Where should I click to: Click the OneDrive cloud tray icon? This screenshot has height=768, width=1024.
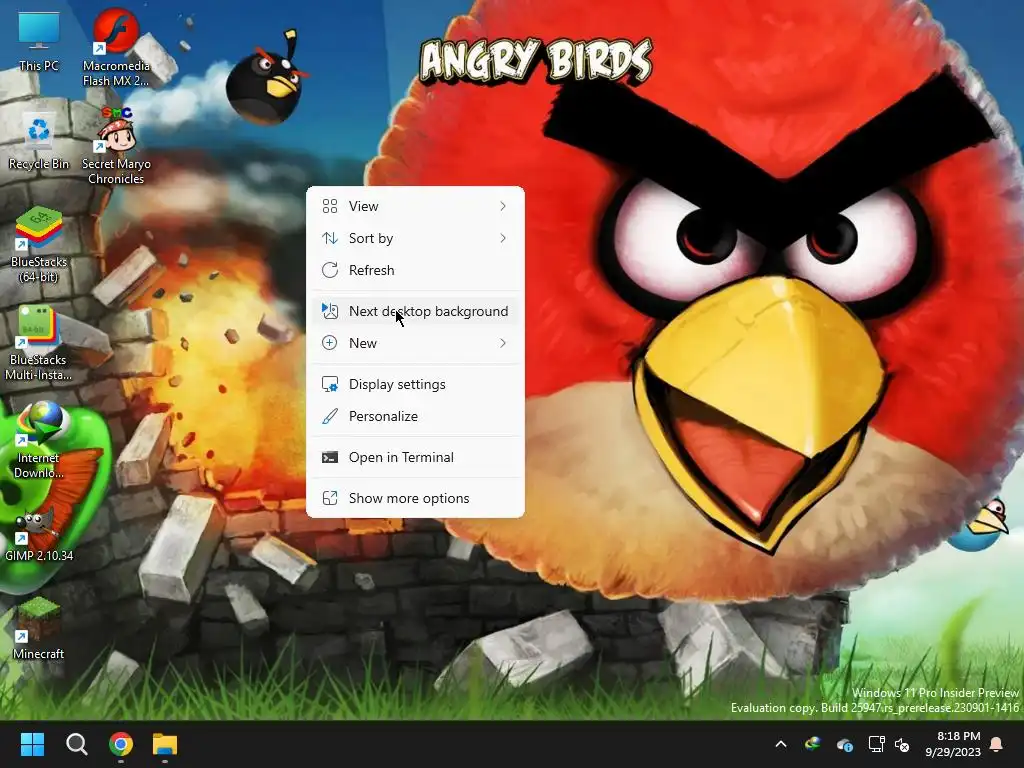844,744
